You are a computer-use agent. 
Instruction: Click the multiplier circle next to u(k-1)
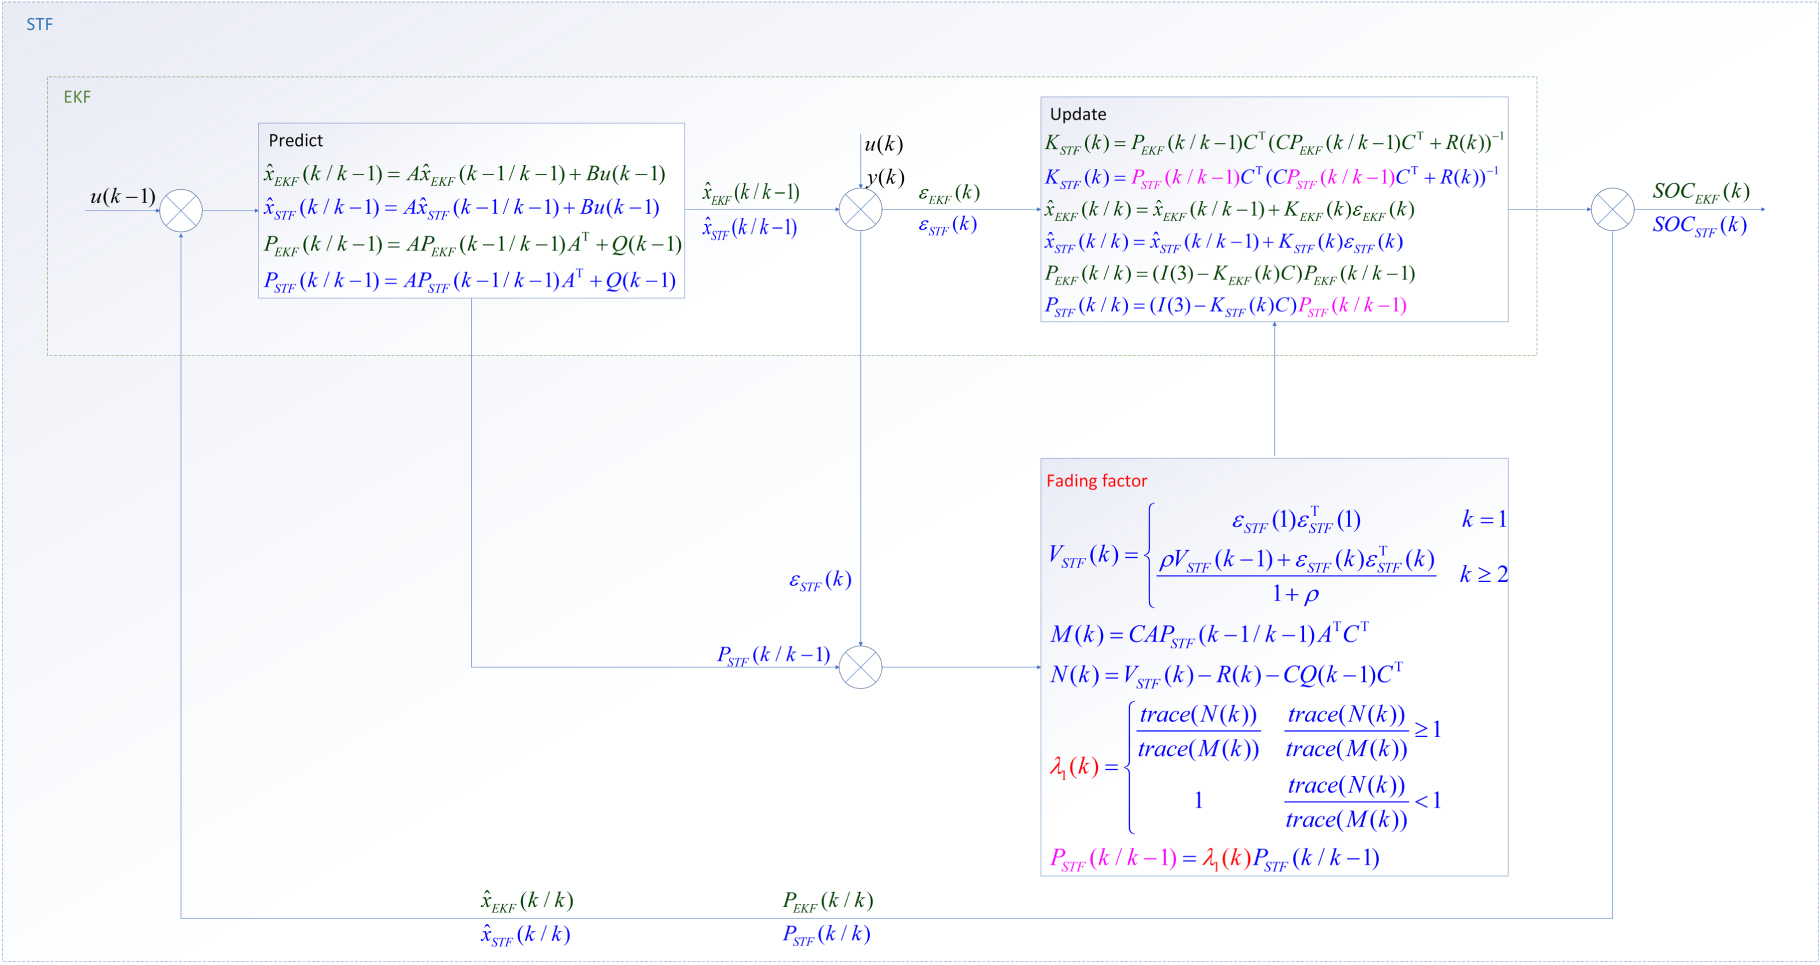click(x=181, y=210)
